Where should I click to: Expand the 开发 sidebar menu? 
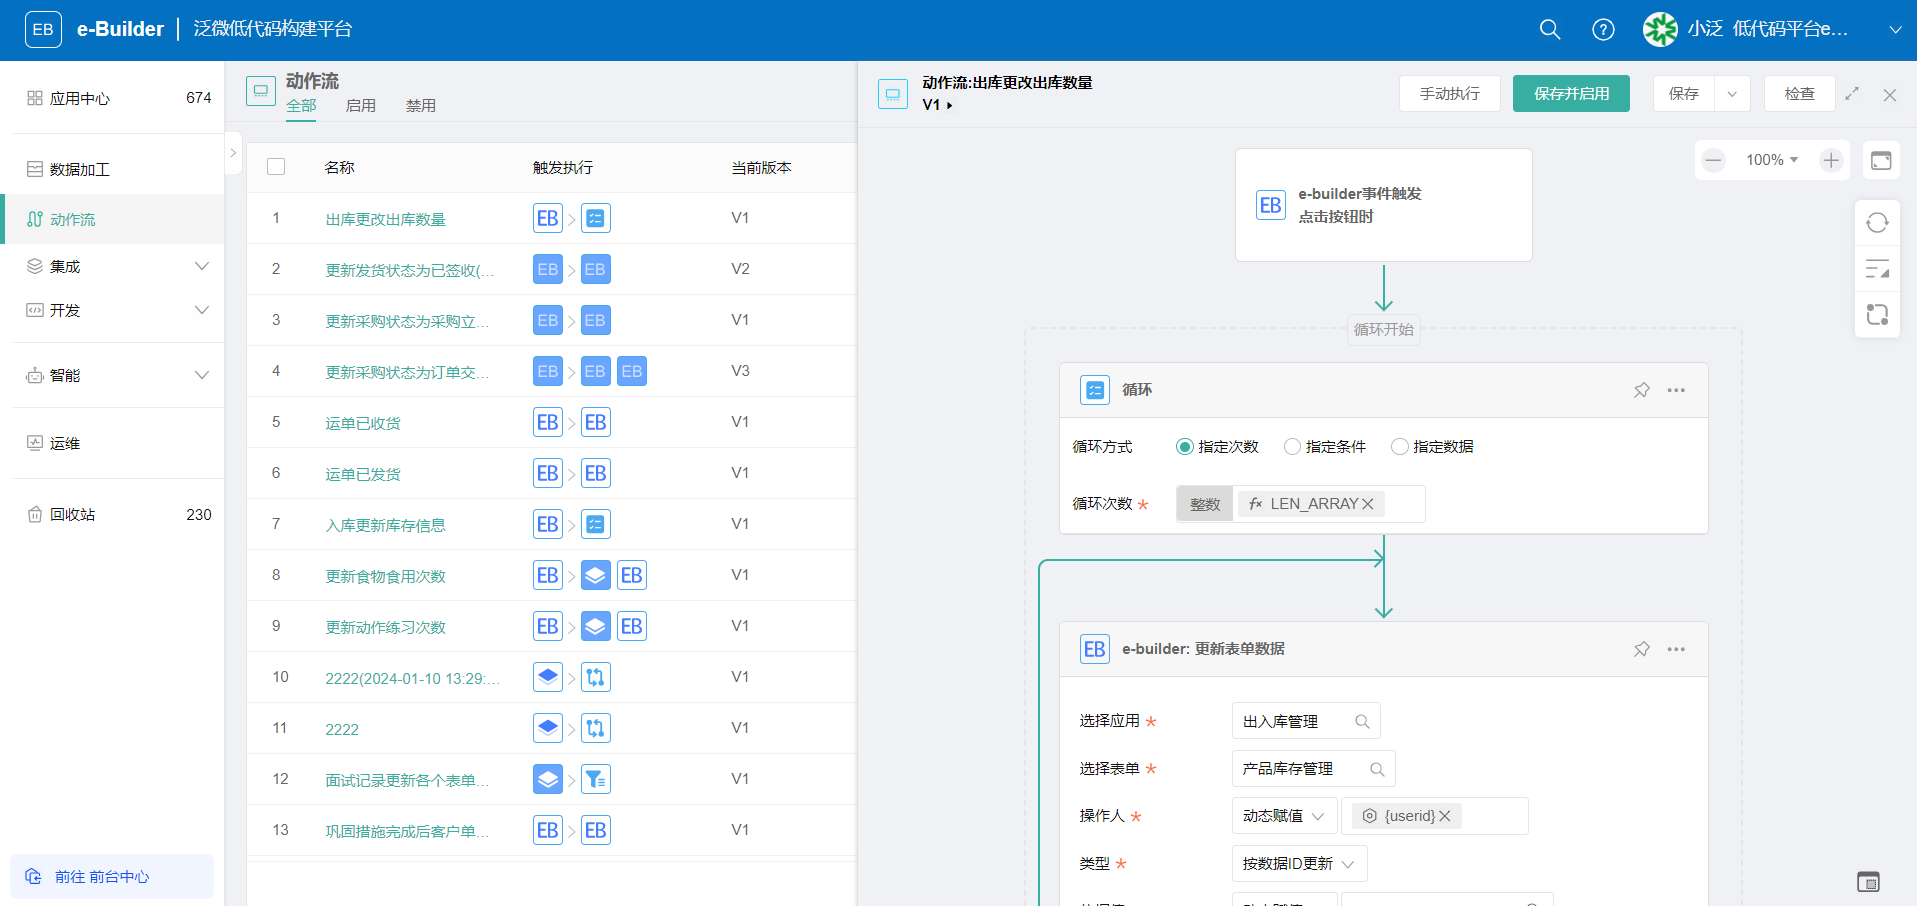[x=202, y=310]
